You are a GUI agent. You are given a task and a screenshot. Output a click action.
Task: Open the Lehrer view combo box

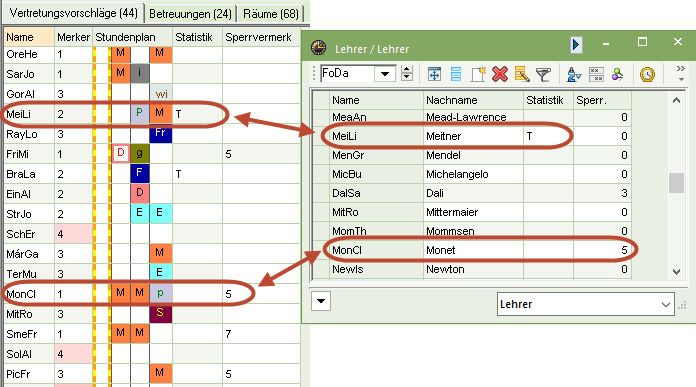click(585, 304)
